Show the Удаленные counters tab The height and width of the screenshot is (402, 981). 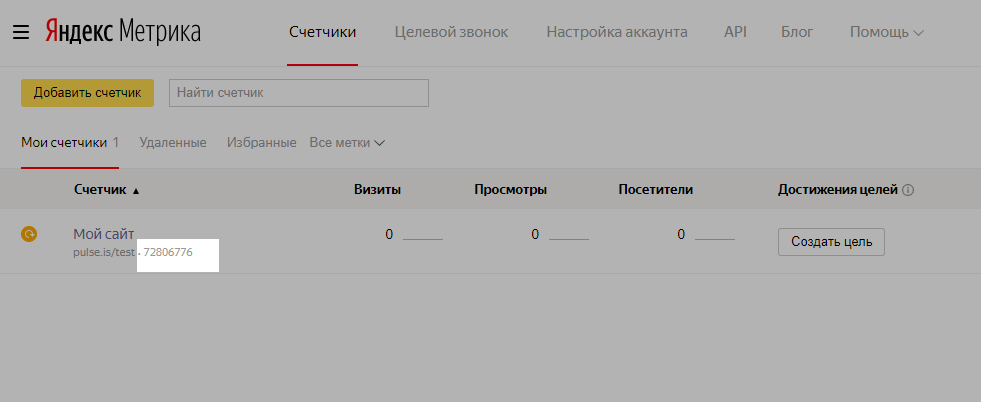coord(173,143)
